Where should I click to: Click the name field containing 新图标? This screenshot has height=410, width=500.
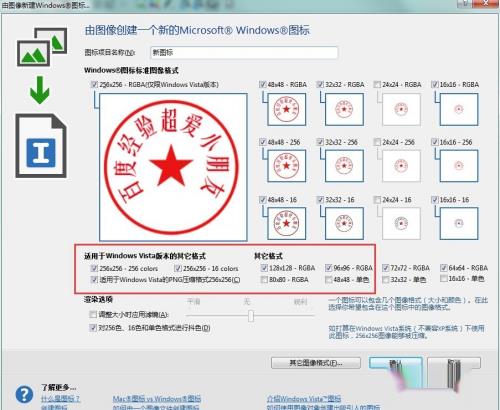pyautogui.click(x=244, y=53)
